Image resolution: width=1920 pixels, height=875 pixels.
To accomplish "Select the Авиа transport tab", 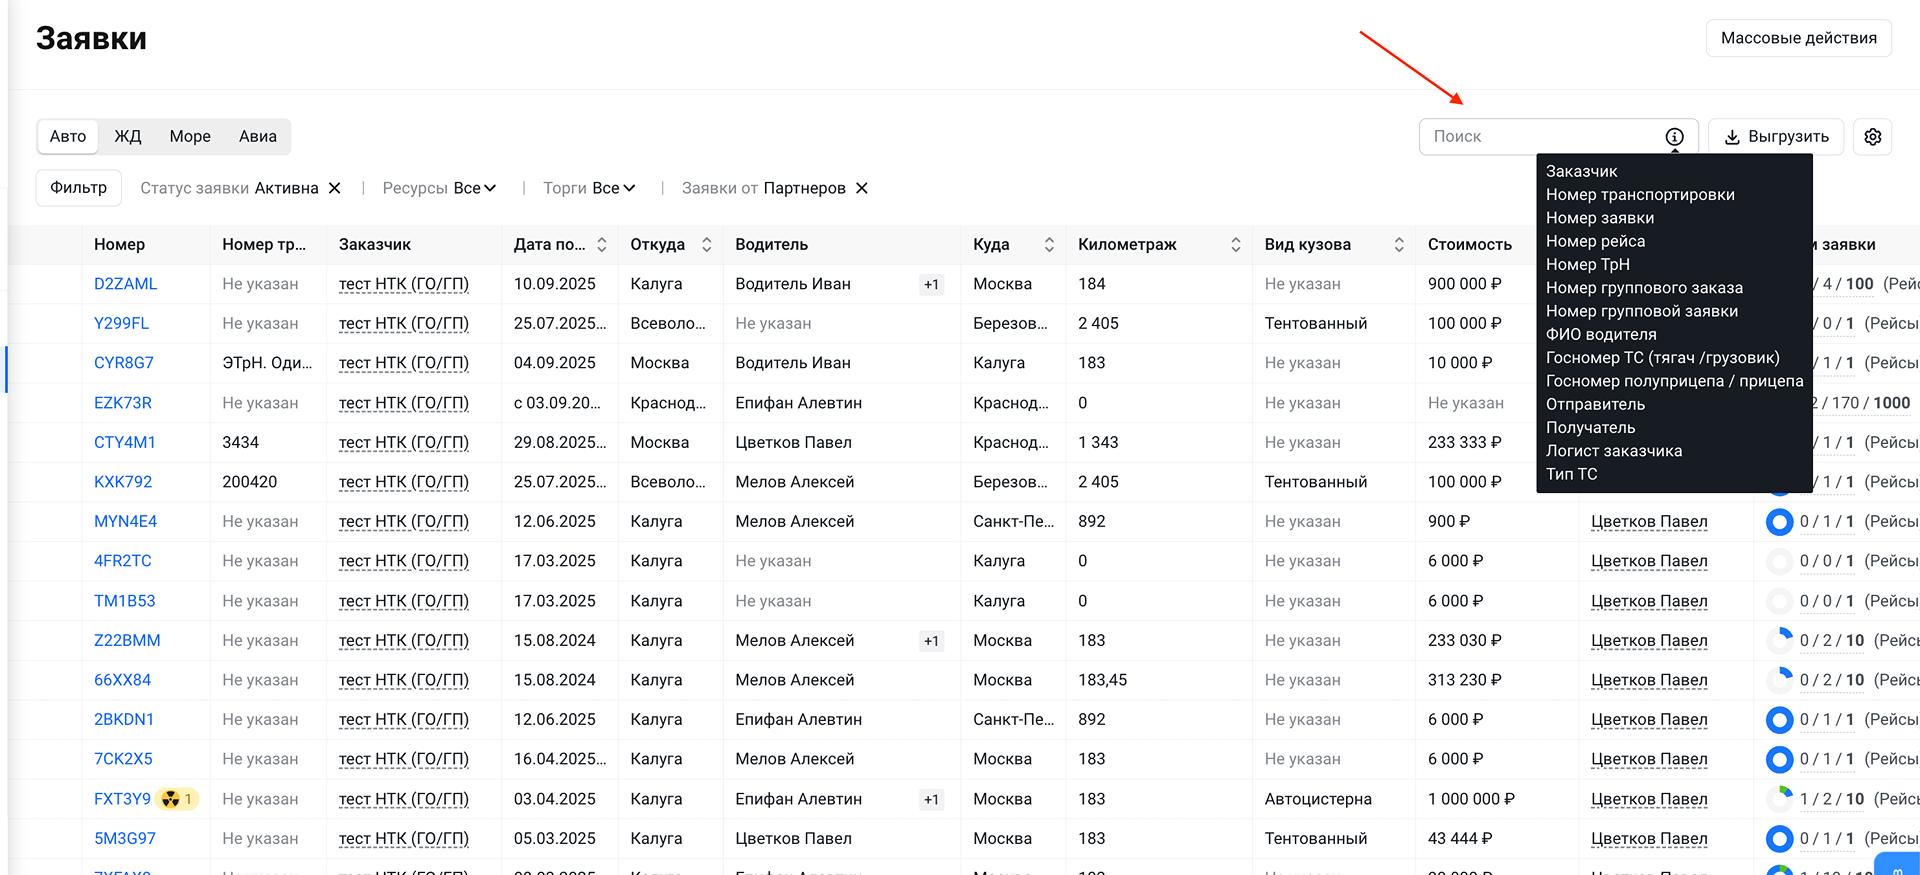I will pyautogui.click(x=257, y=137).
